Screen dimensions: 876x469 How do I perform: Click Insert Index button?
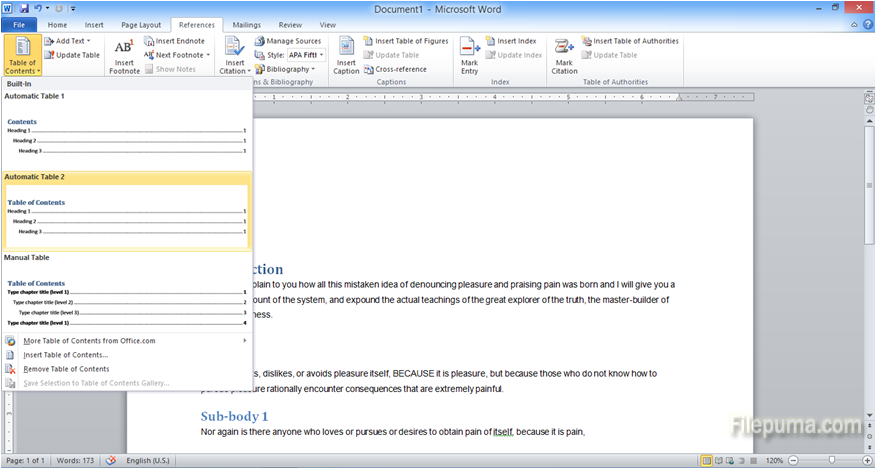pyautogui.click(x=510, y=41)
